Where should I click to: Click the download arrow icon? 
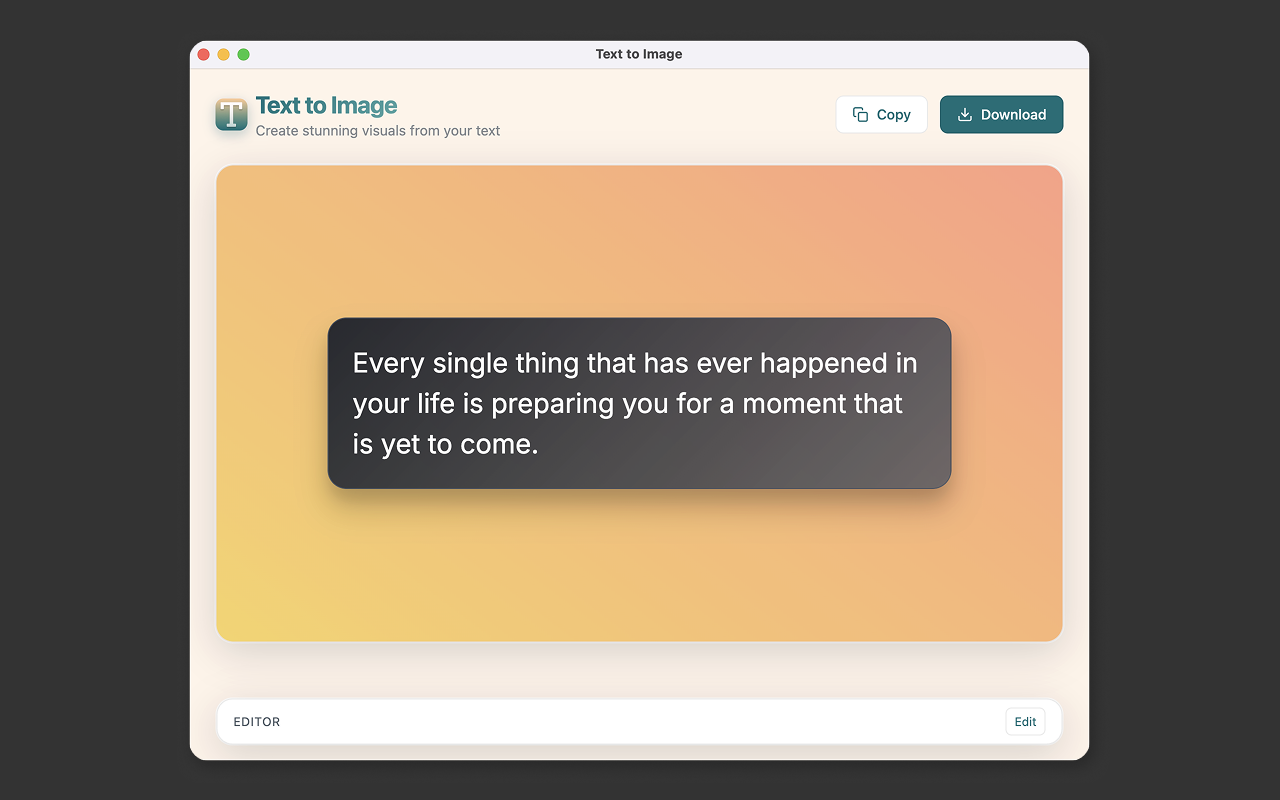[x=965, y=114]
